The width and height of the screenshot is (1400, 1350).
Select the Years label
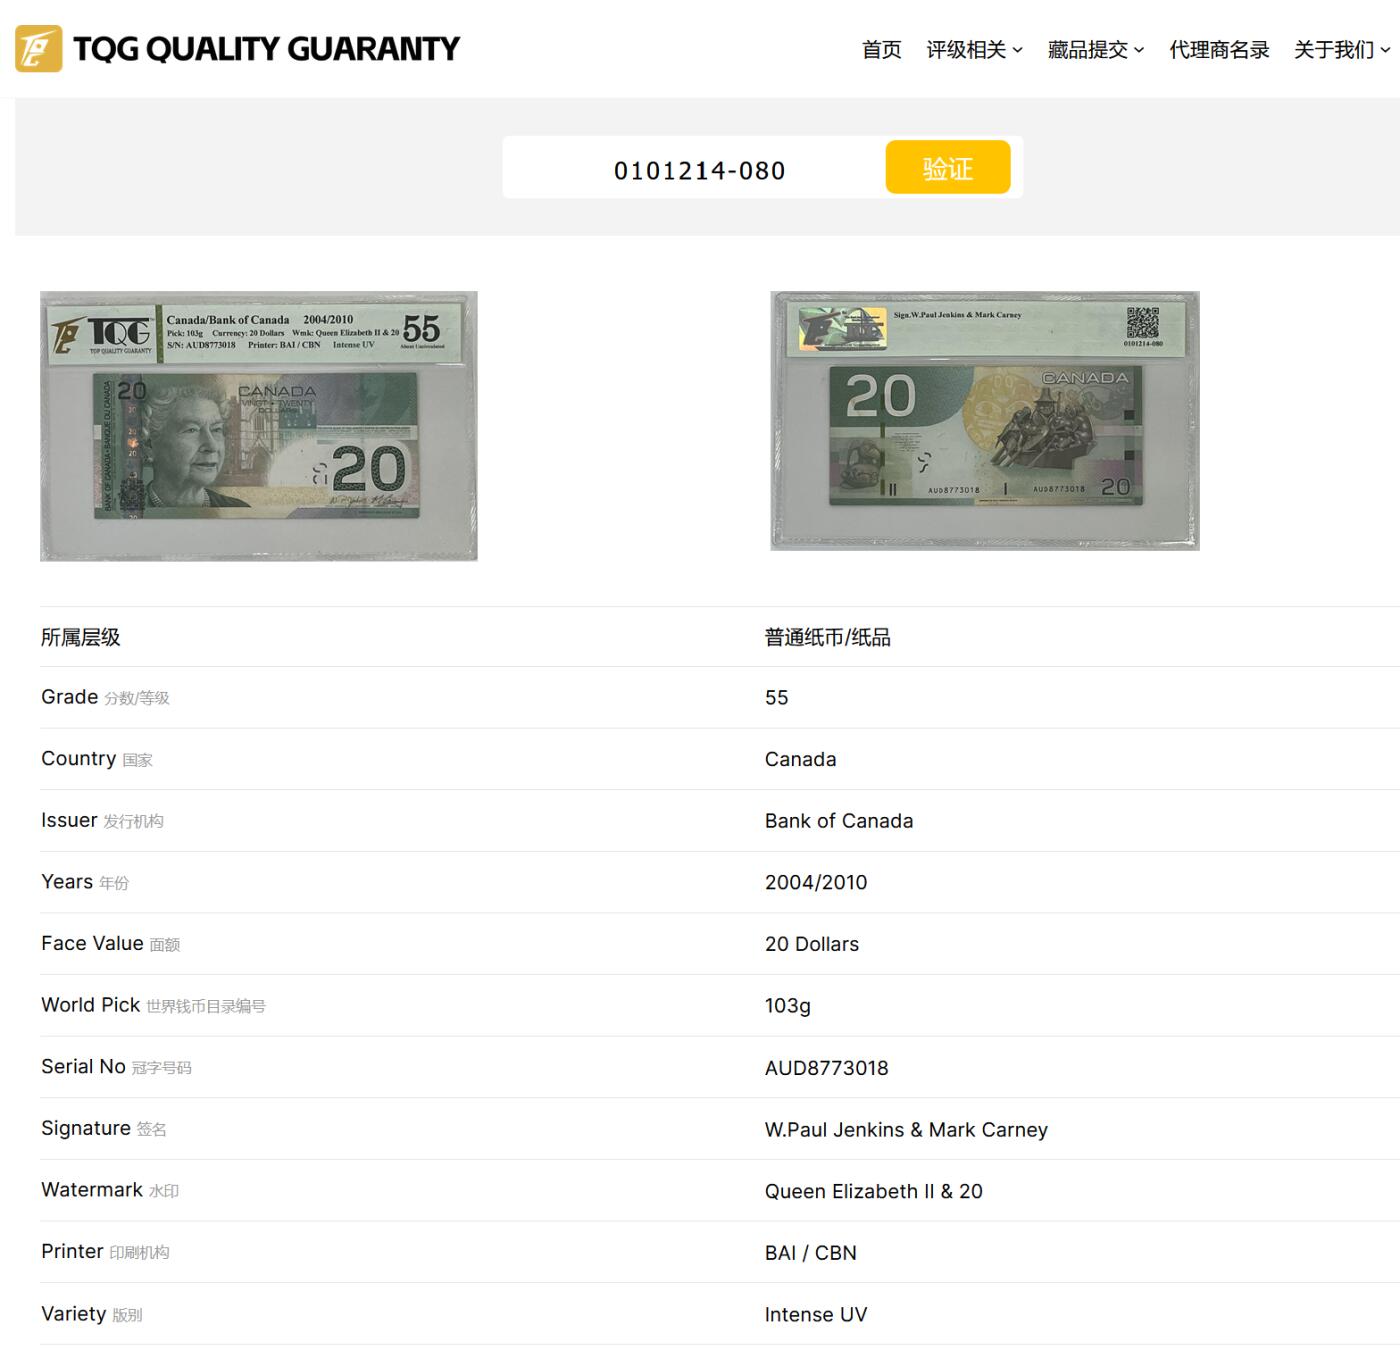coord(67,882)
